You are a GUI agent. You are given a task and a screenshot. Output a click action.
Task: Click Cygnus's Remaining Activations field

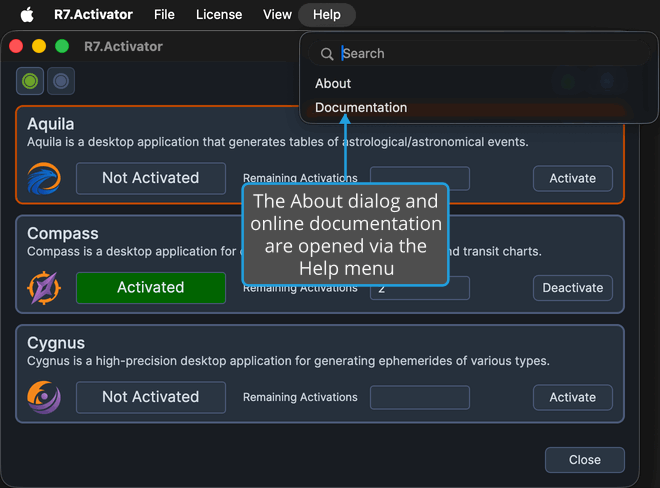(420, 397)
